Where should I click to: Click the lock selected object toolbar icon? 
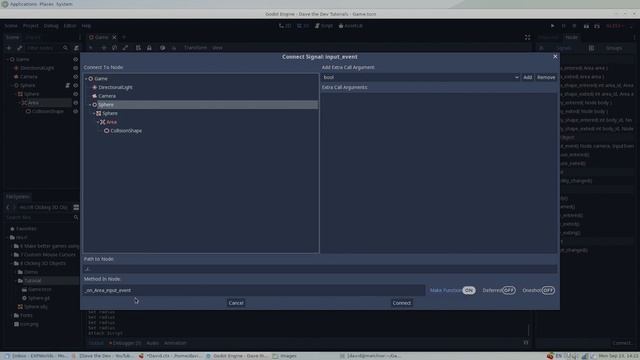point(149,48)
